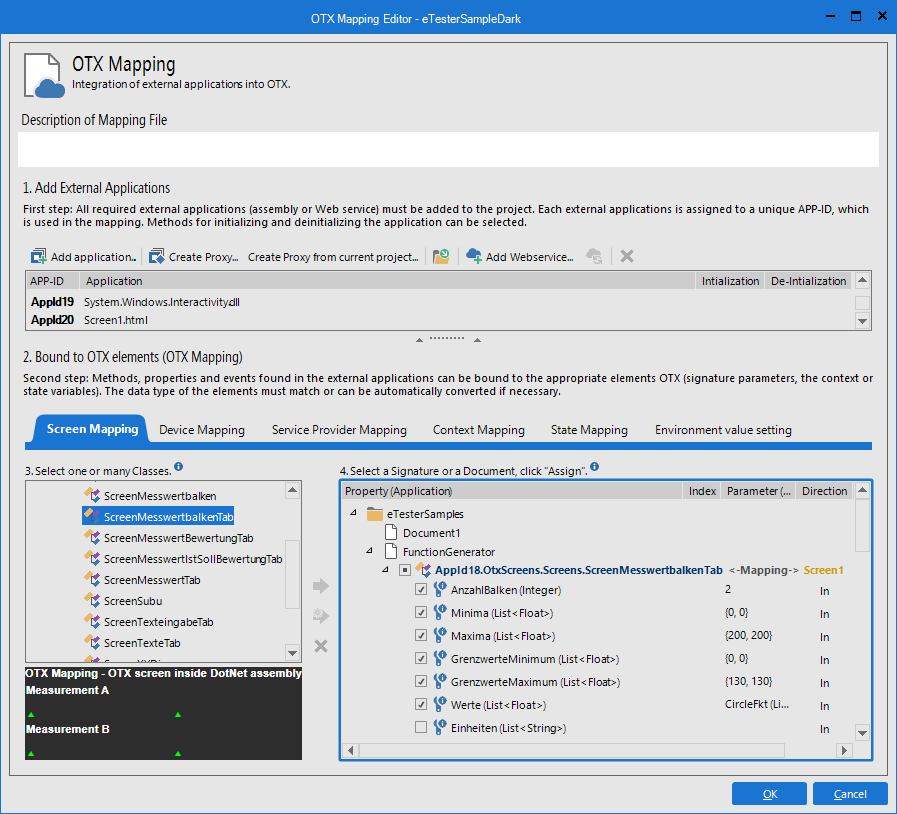The height and width of the screenshot is (814, 897).
Task: Click the Cancel button
Action: click(849, 793)
